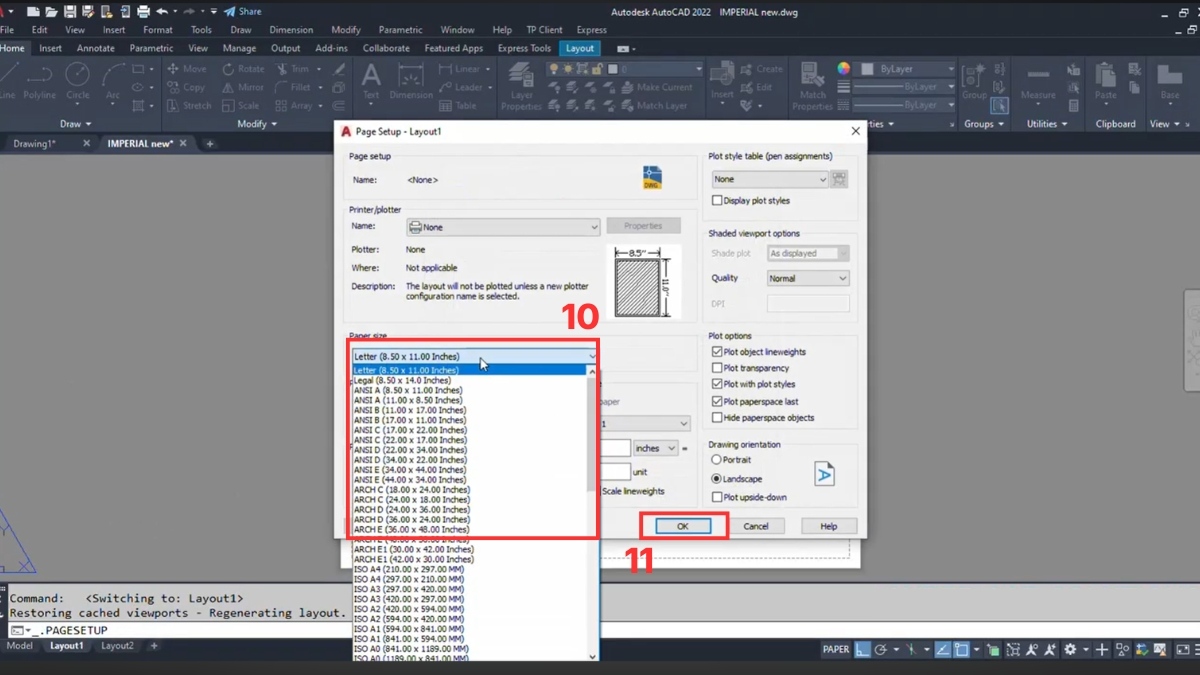
Task: Click Help in Page Setup dialog
Action: [x=829, y=526]
